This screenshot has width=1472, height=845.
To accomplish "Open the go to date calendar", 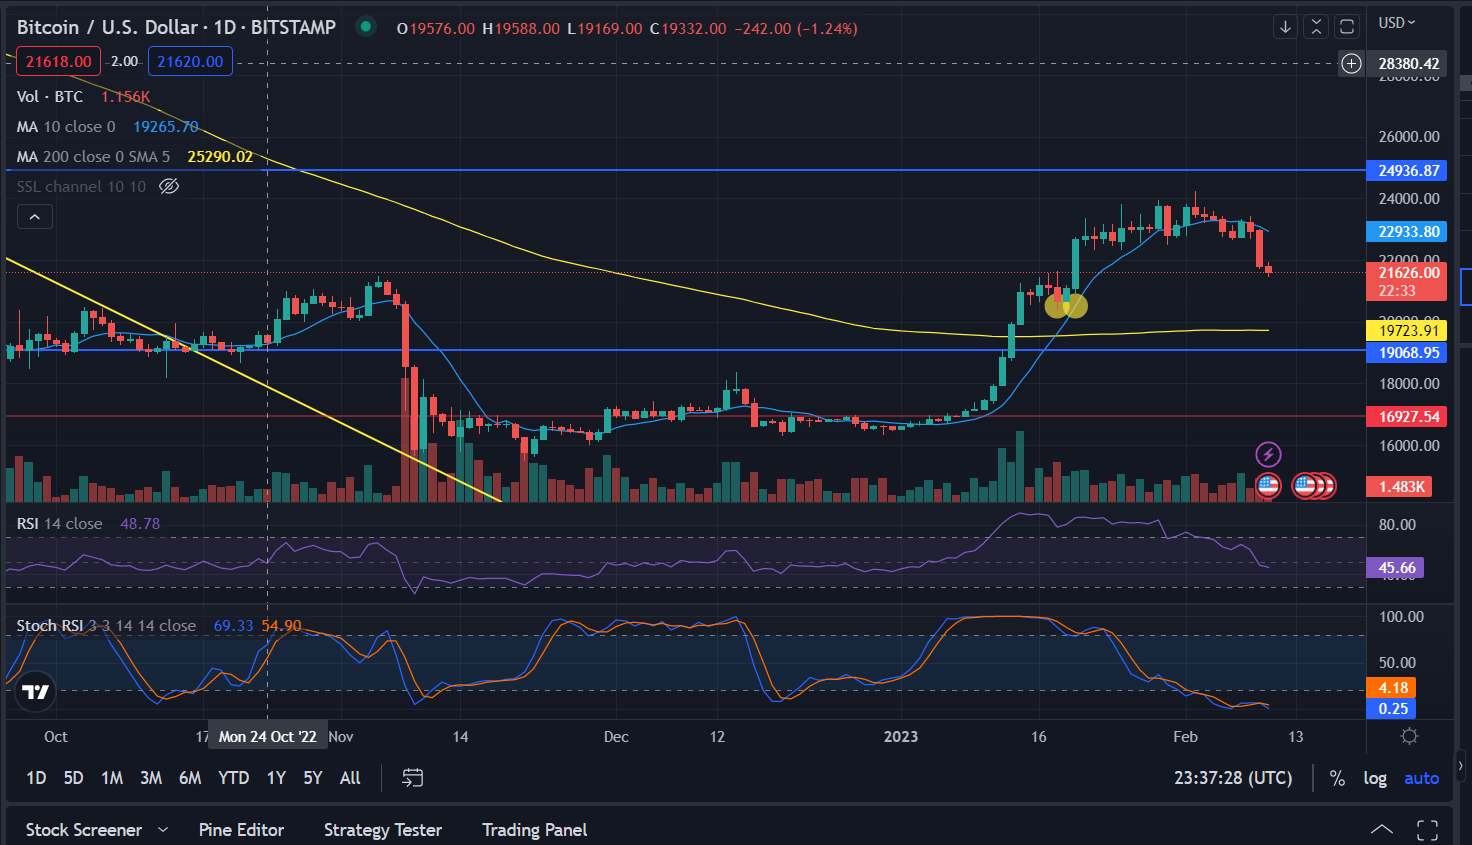I will coord(413,778).
